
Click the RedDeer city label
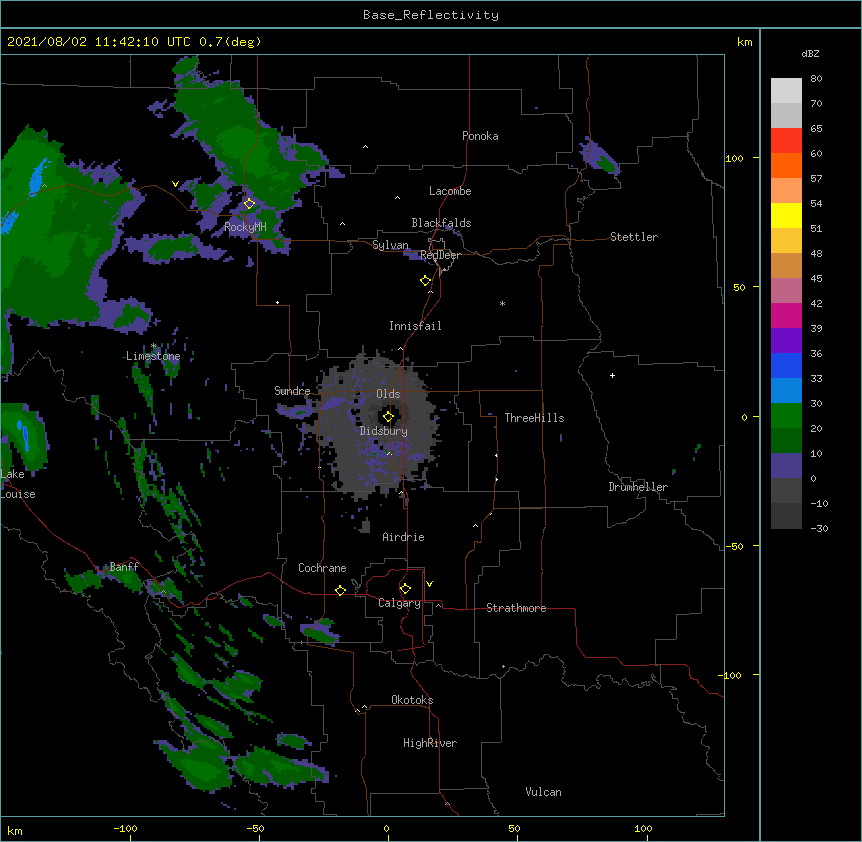tap(440, 255)
